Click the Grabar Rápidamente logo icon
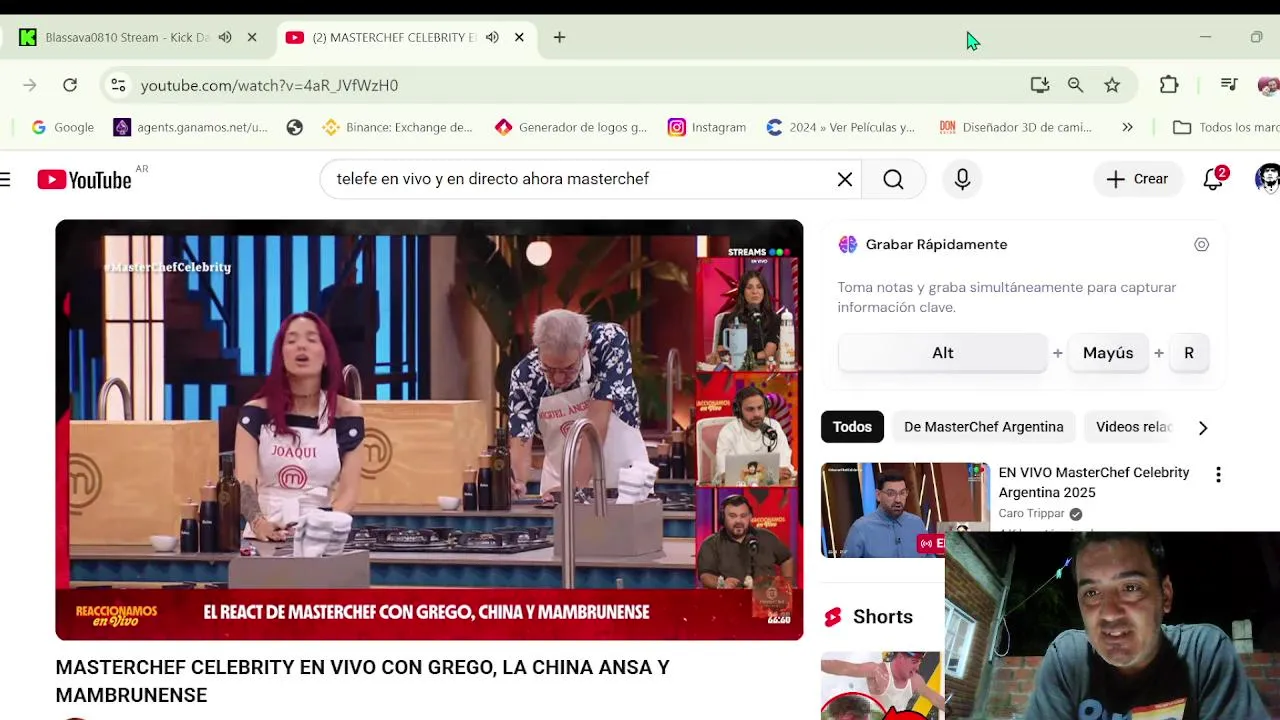Image resolution: width=1280 pixels, height=720 pixels. (x=848, y=244)
